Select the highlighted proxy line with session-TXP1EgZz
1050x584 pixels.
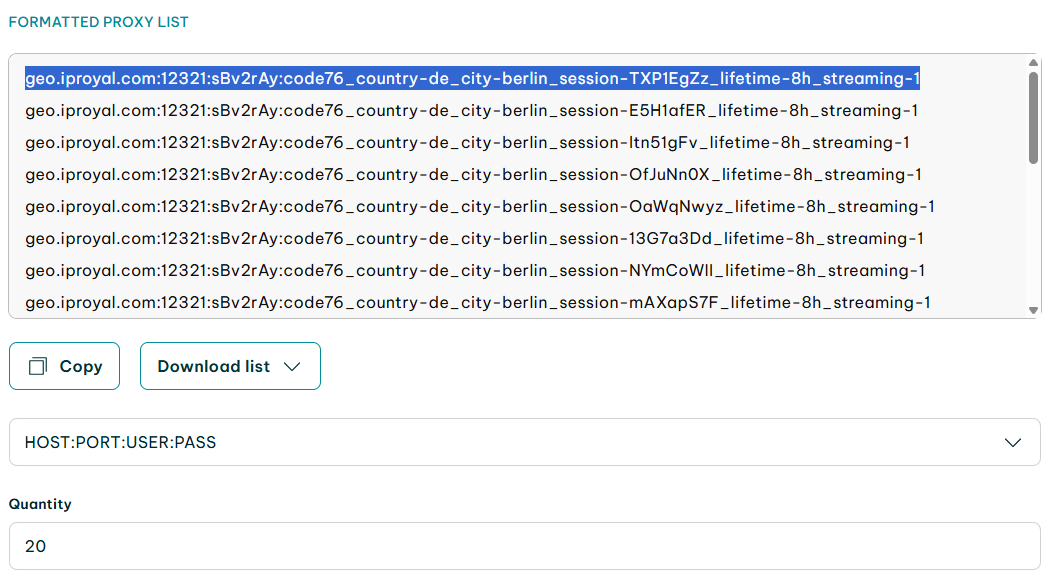(473, 78)
